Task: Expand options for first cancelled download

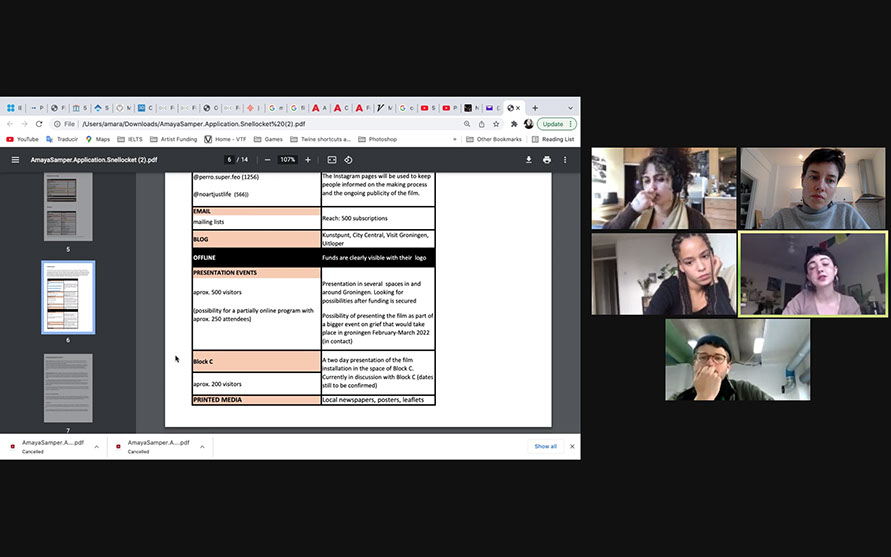Action: click(97, 447)
